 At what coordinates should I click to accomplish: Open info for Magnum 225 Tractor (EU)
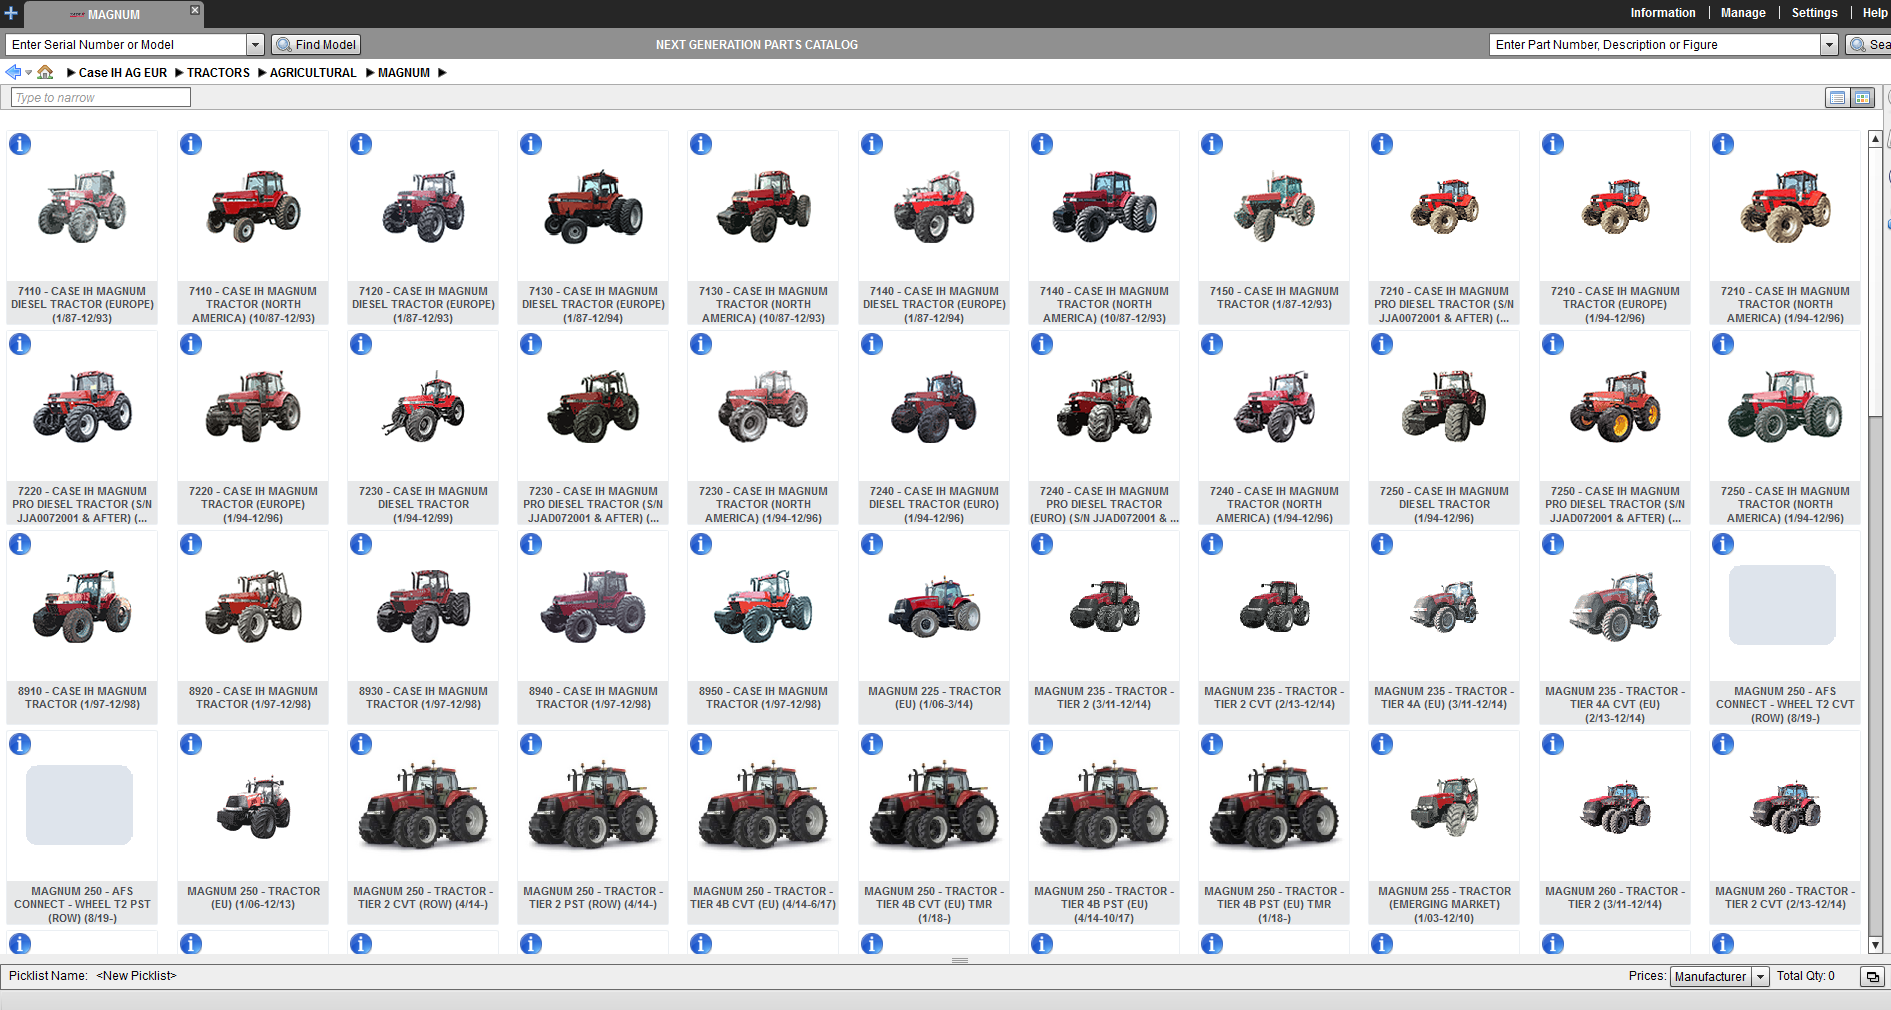(x=872, y=544)
